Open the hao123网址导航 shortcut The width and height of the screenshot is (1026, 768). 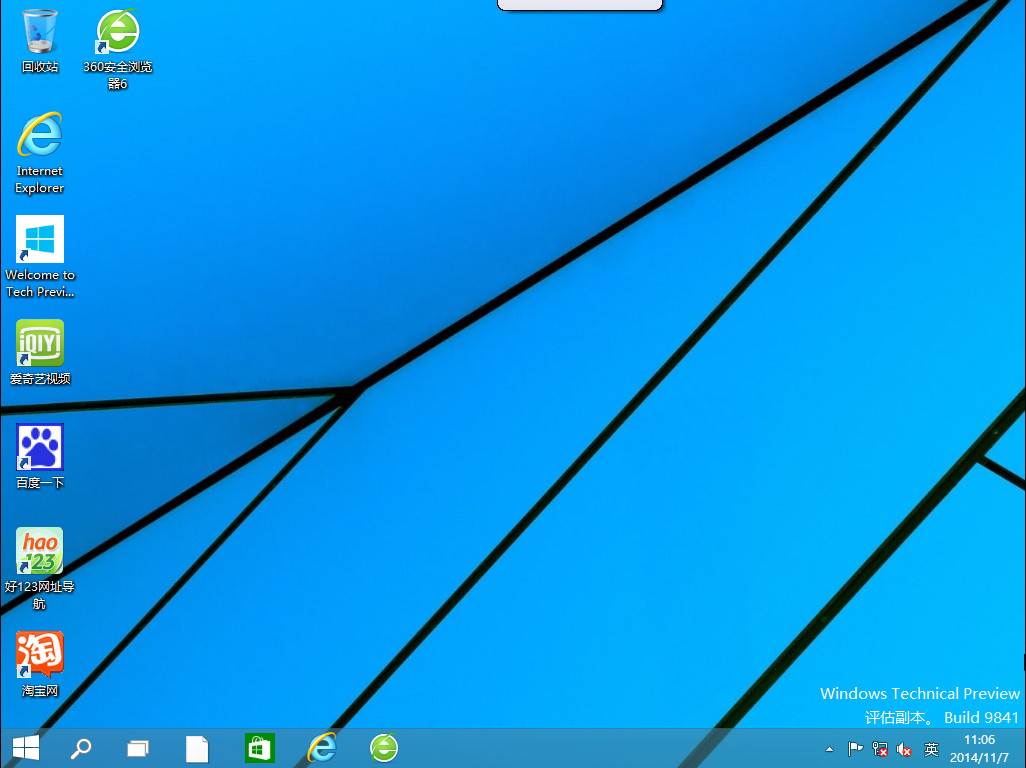pos(40,550)
